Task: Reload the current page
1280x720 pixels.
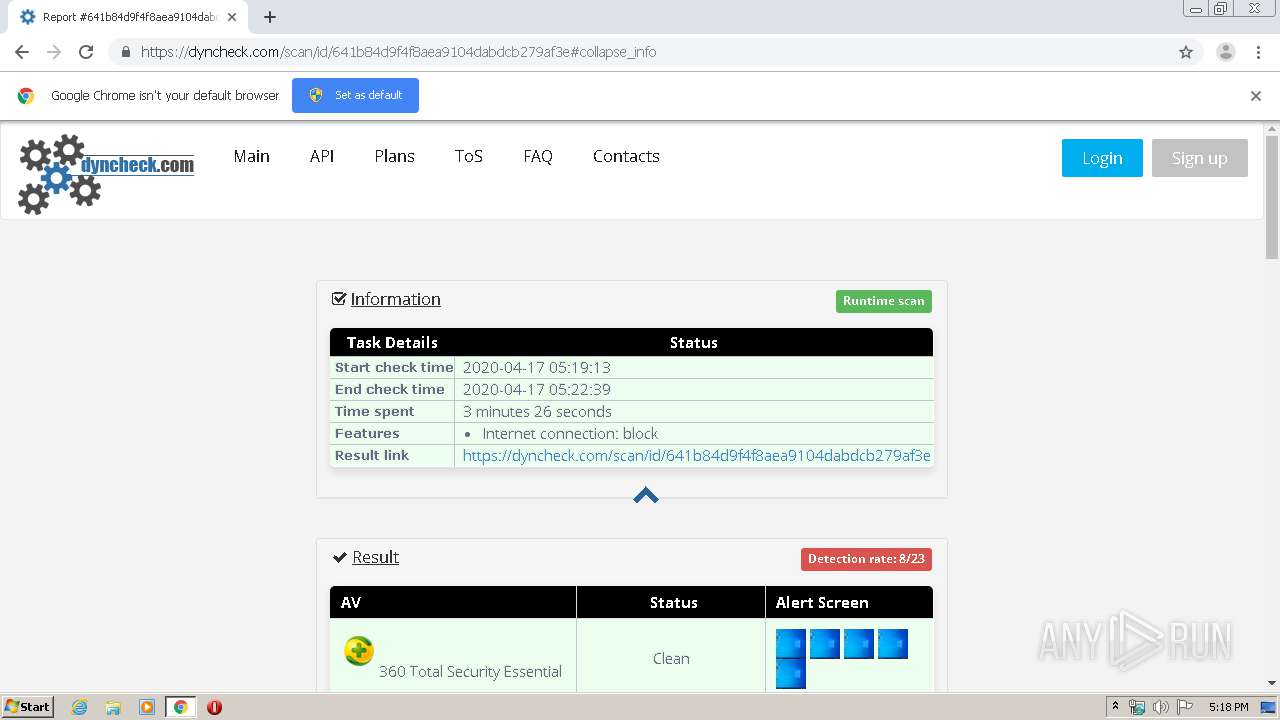Action: pos(86,52)
